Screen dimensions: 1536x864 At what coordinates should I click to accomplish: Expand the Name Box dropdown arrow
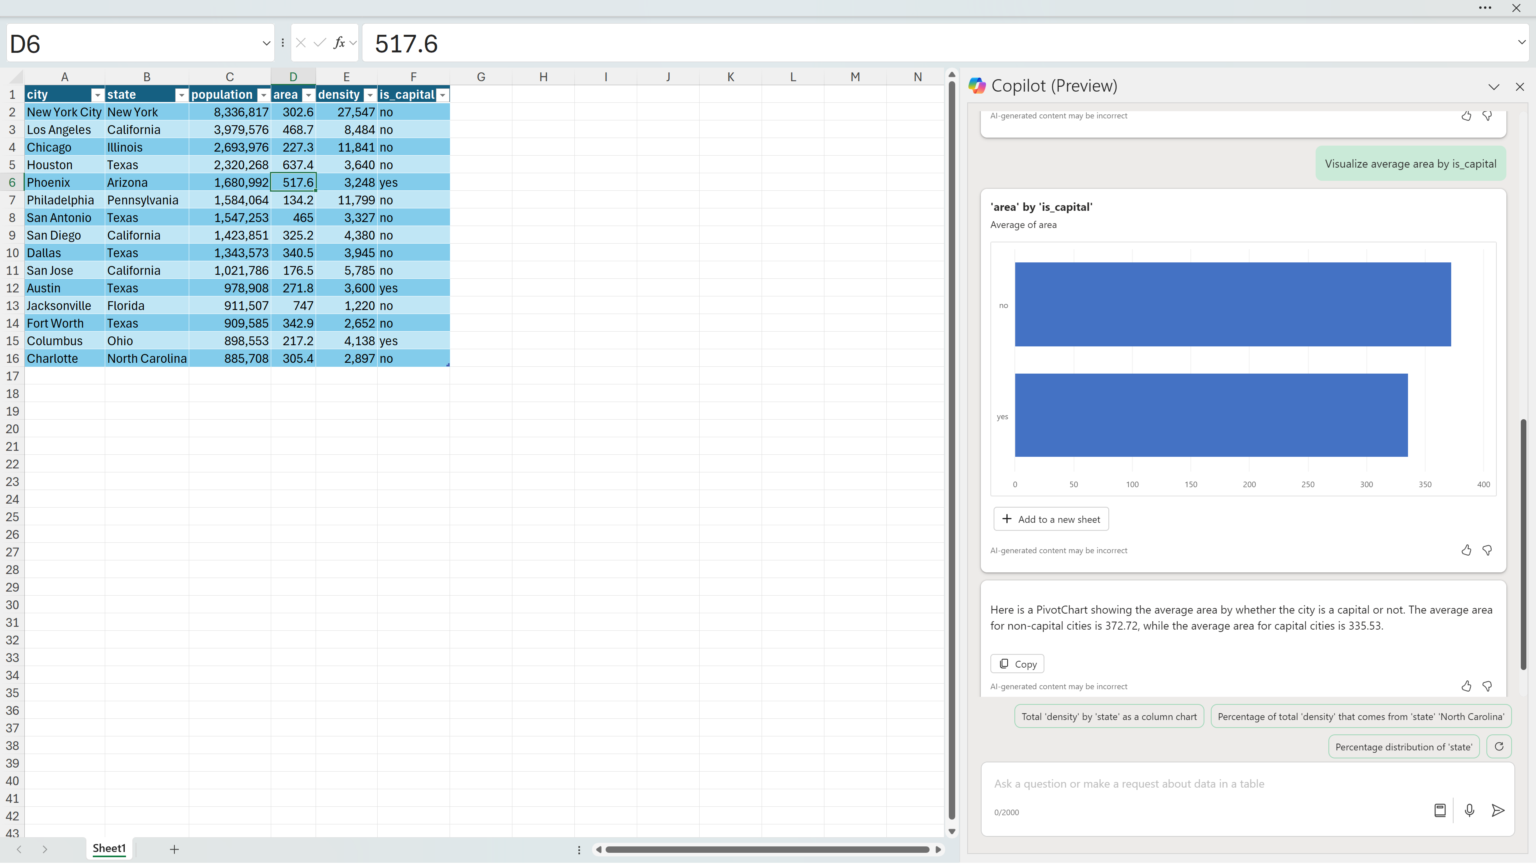(x=266, y=43)
